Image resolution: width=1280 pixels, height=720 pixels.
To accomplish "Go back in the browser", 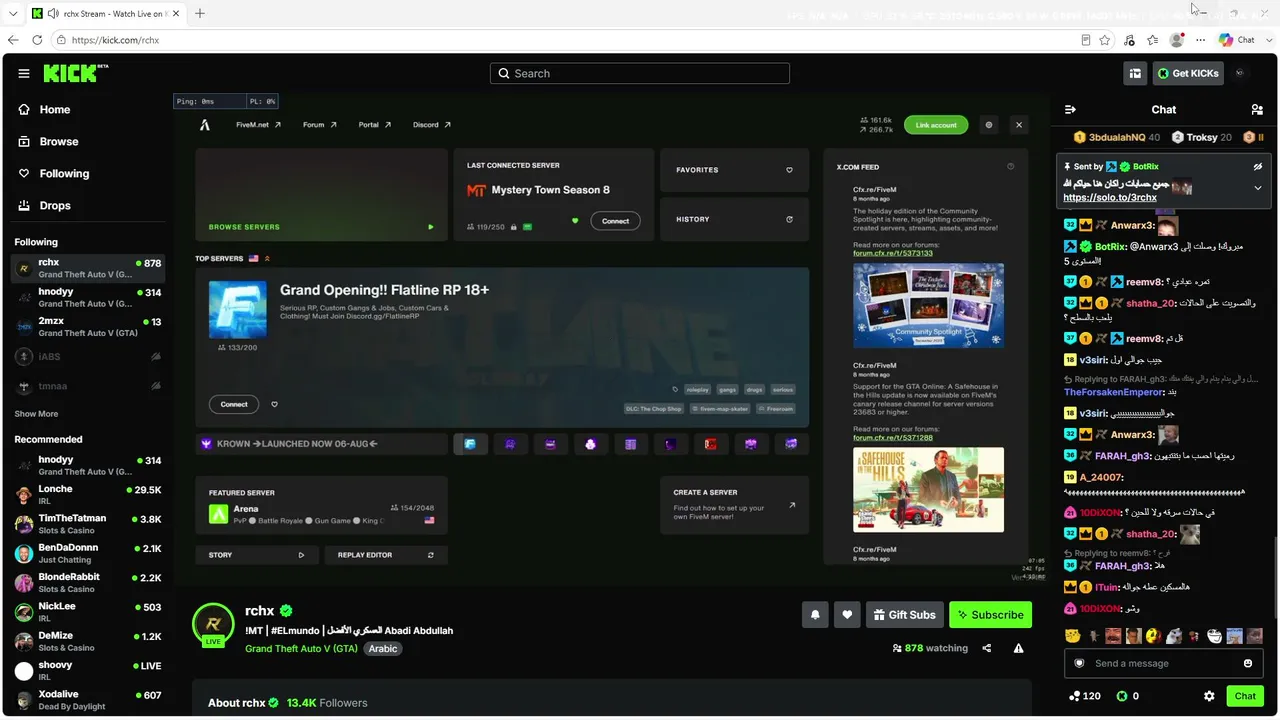I will (13, 40).
